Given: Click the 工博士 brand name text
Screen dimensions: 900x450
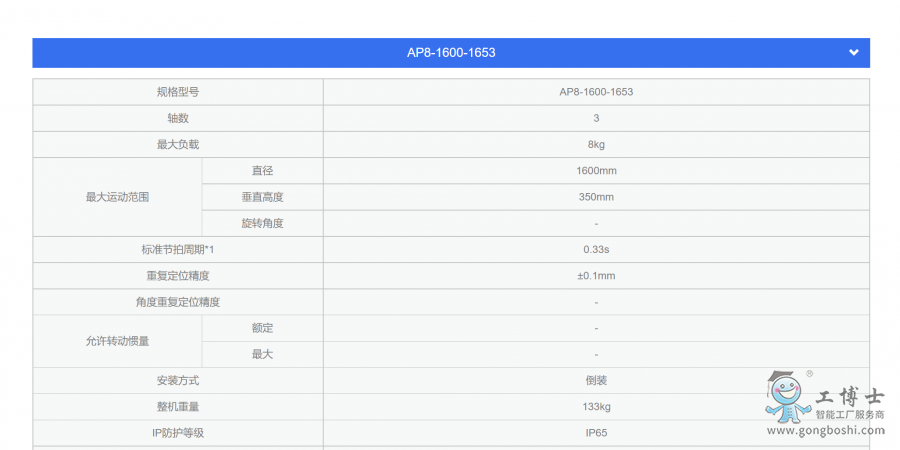Looking at the screenshot, I should (x=846, y=396).
